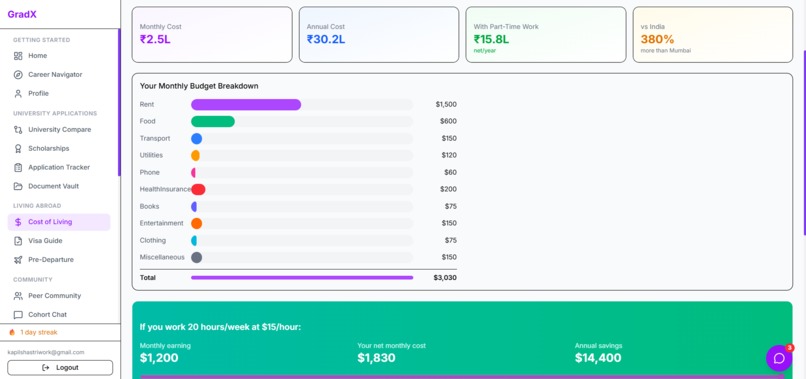Screen dimensions: 806x379
Task: Click the Annual Cost card
Action: pos(379,34)
